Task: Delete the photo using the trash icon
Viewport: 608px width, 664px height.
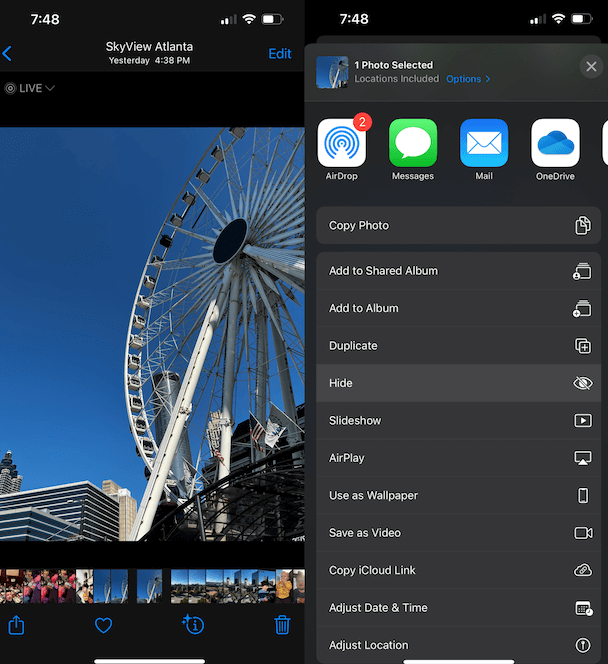Action: click(282, 625)
